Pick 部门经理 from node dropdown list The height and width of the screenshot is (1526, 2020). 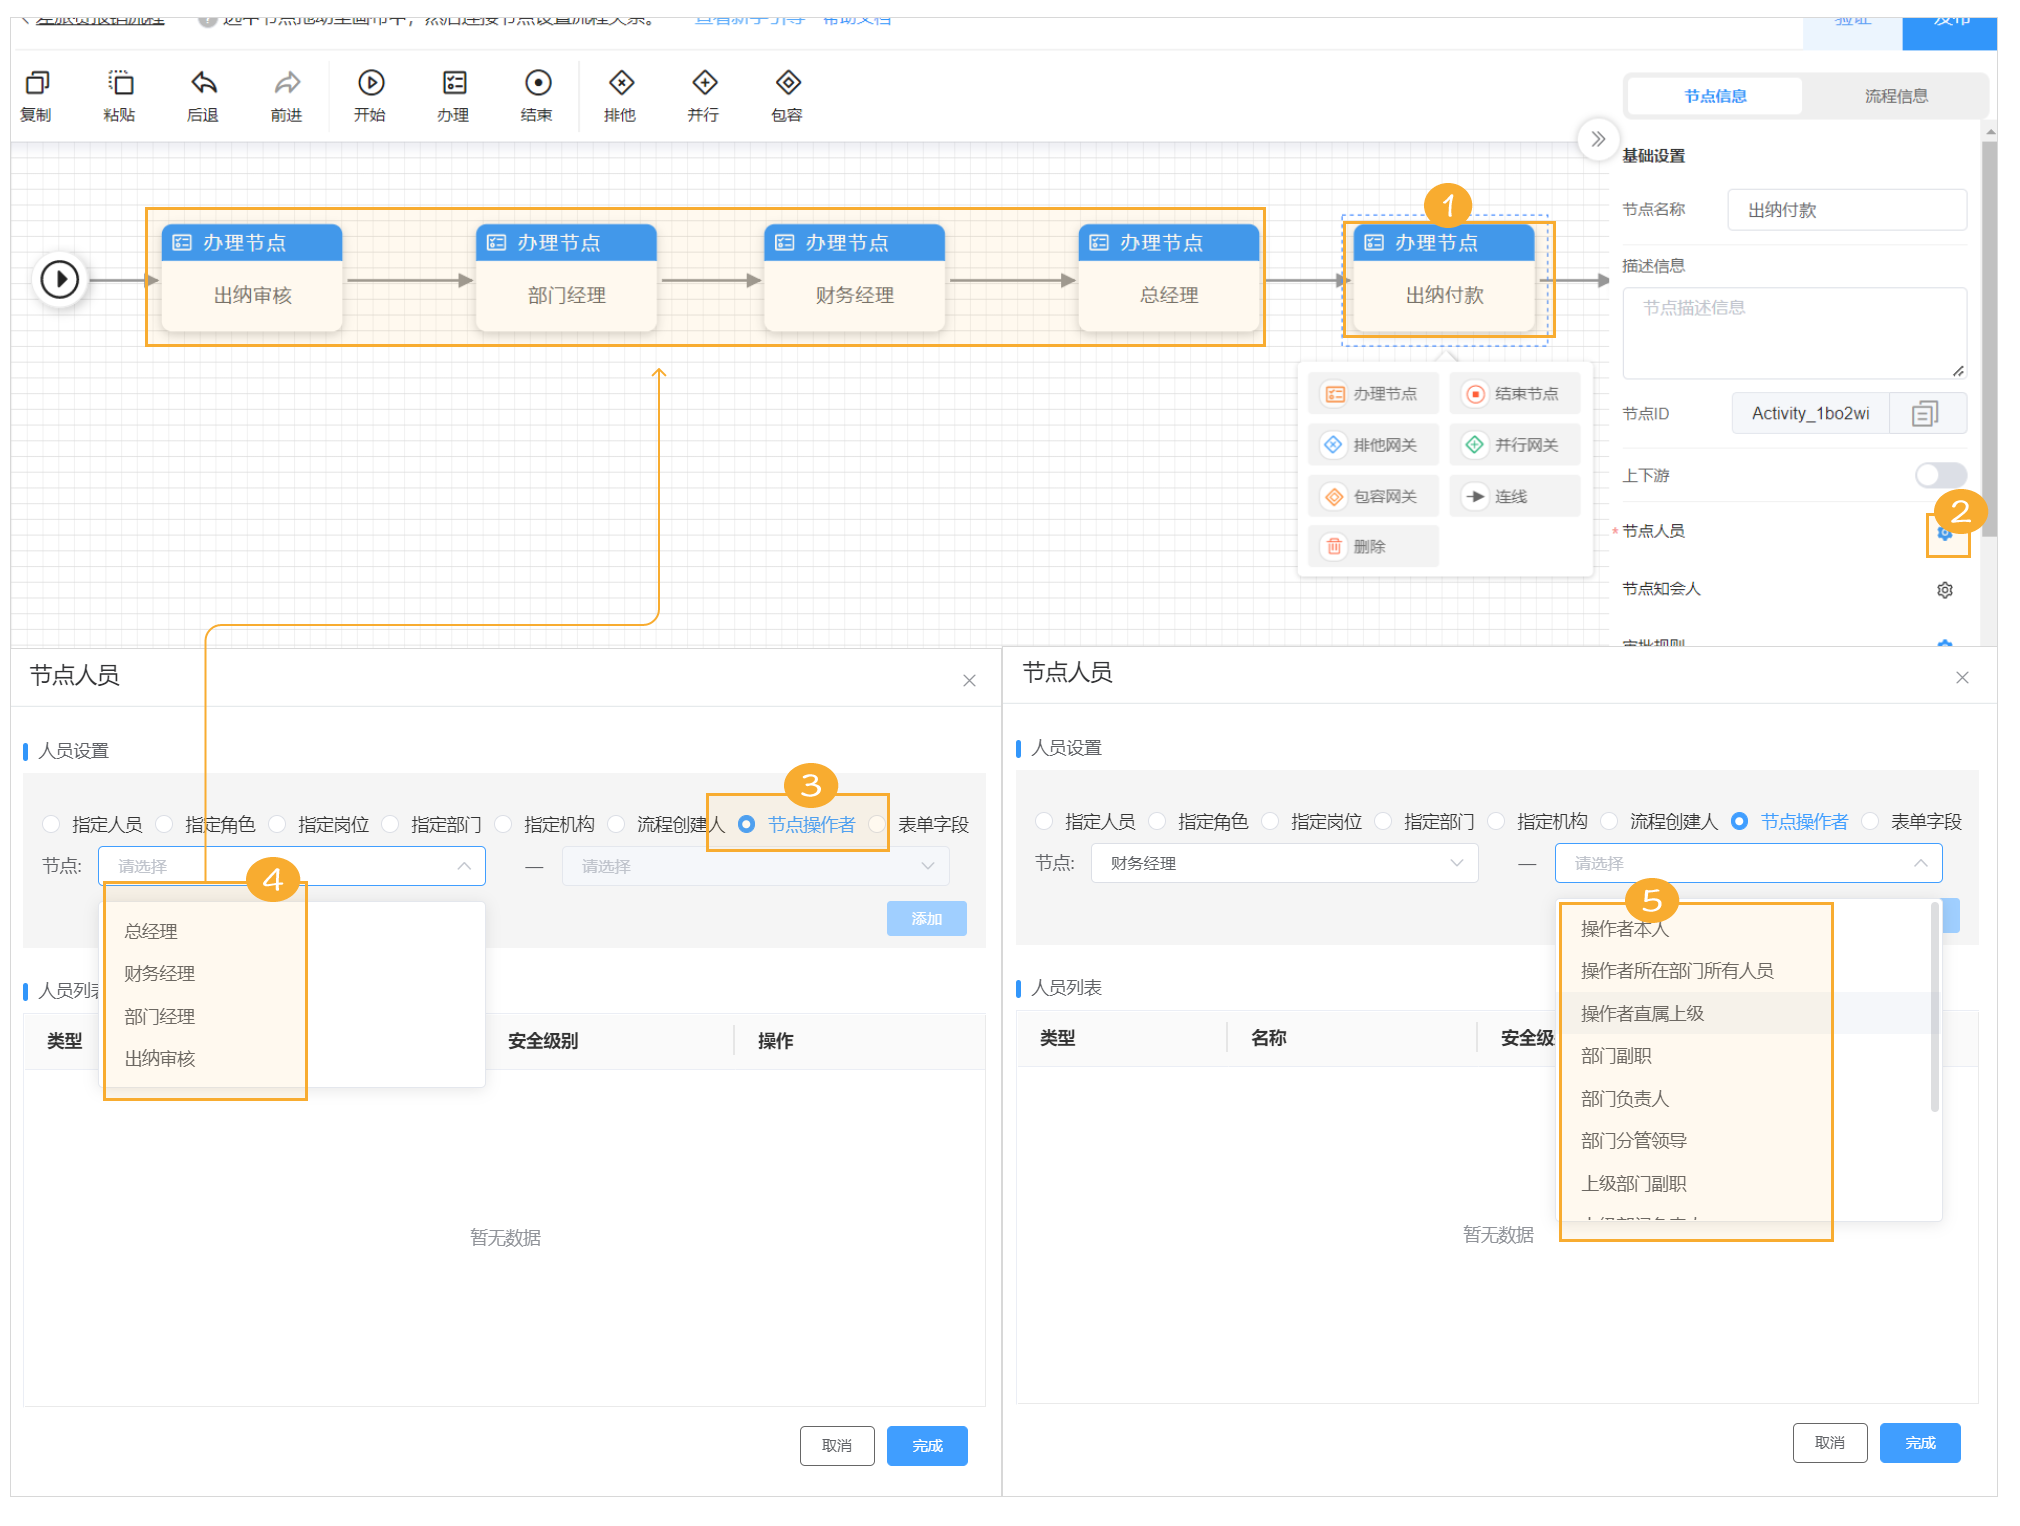160,1016
